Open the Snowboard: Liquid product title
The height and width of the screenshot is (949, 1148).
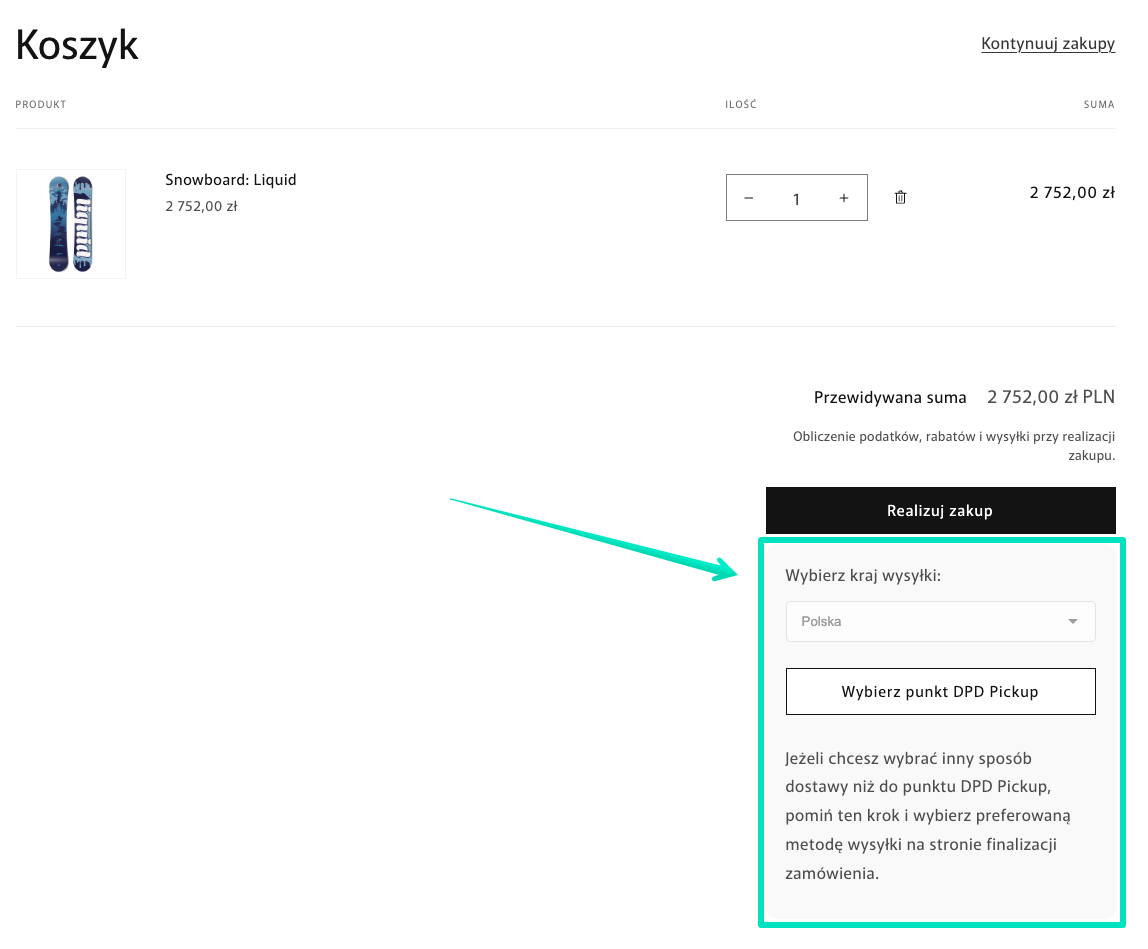pos(231,180)
